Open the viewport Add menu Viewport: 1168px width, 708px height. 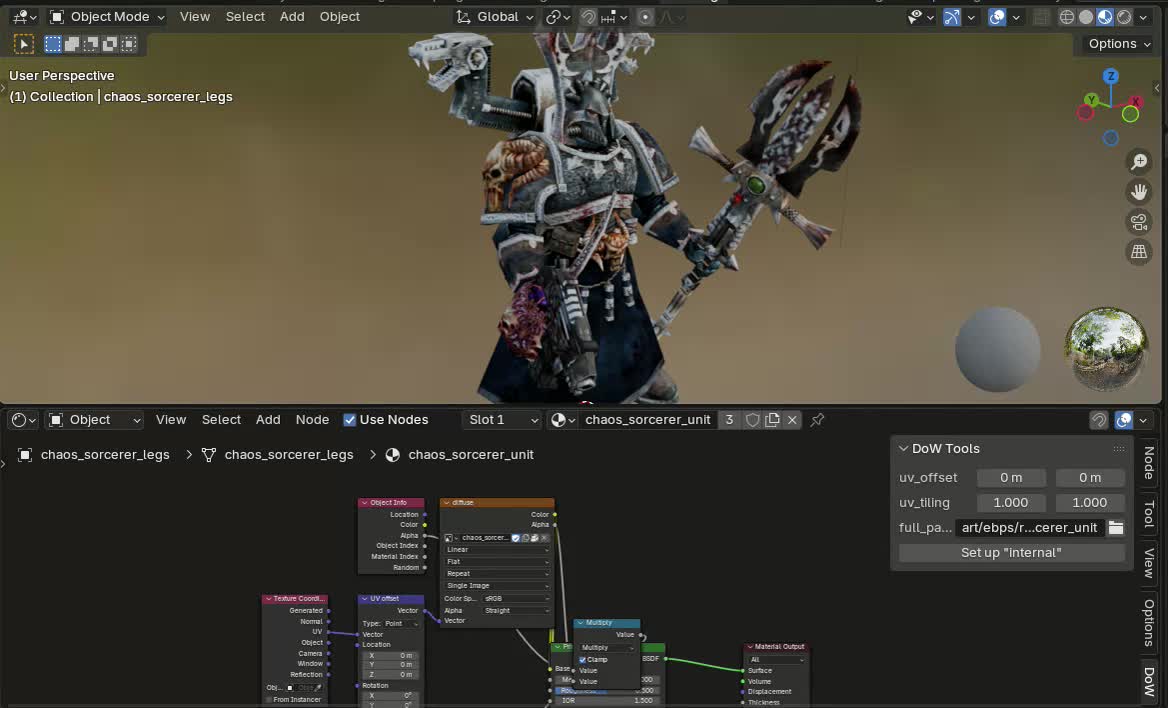(x=292, y=16)
